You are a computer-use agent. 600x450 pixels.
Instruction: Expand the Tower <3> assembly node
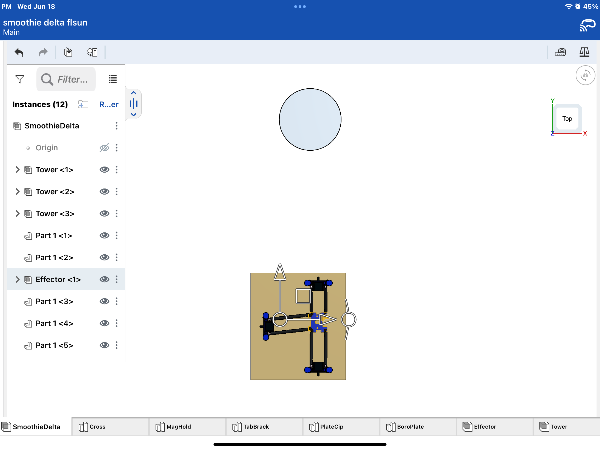[x=17, y=213]
